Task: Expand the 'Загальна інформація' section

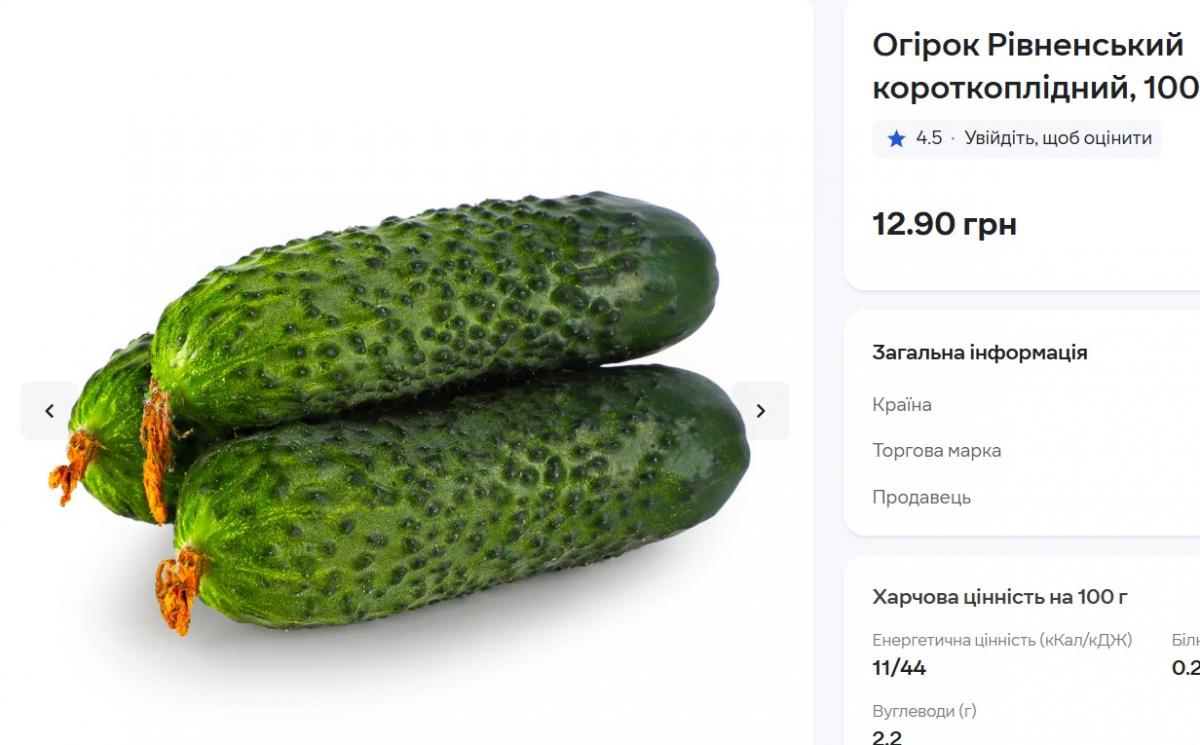Action: click(979, 352)
